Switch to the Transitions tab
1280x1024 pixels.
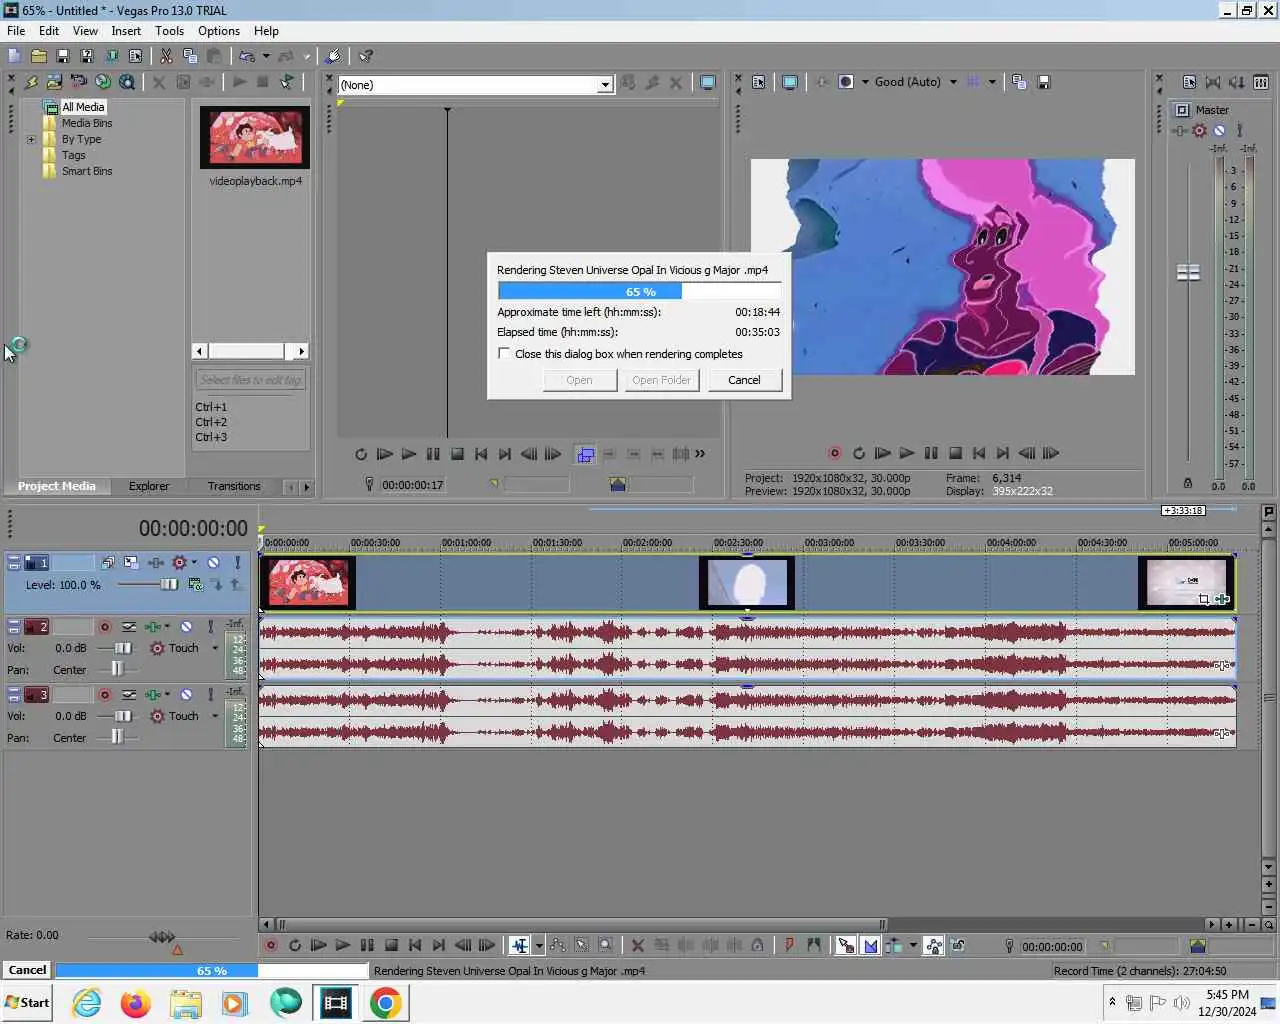click(x=234, y=486)
